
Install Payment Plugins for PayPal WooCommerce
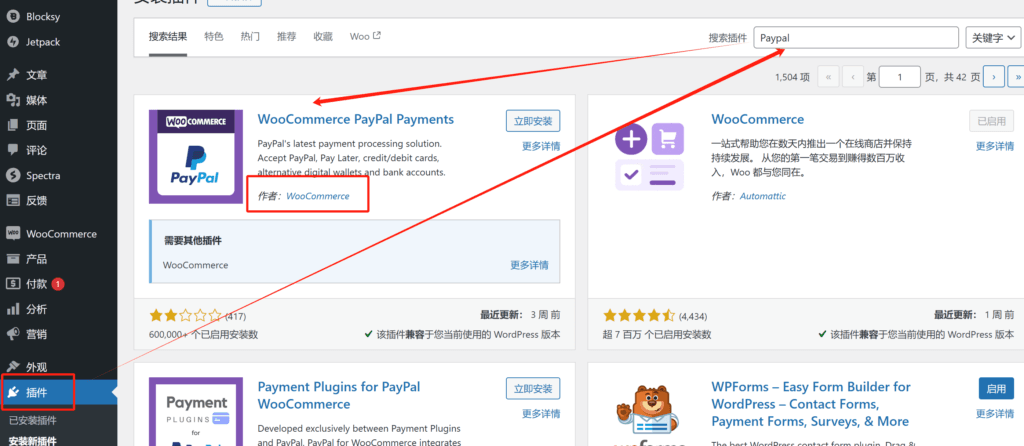tap(533, 389)
